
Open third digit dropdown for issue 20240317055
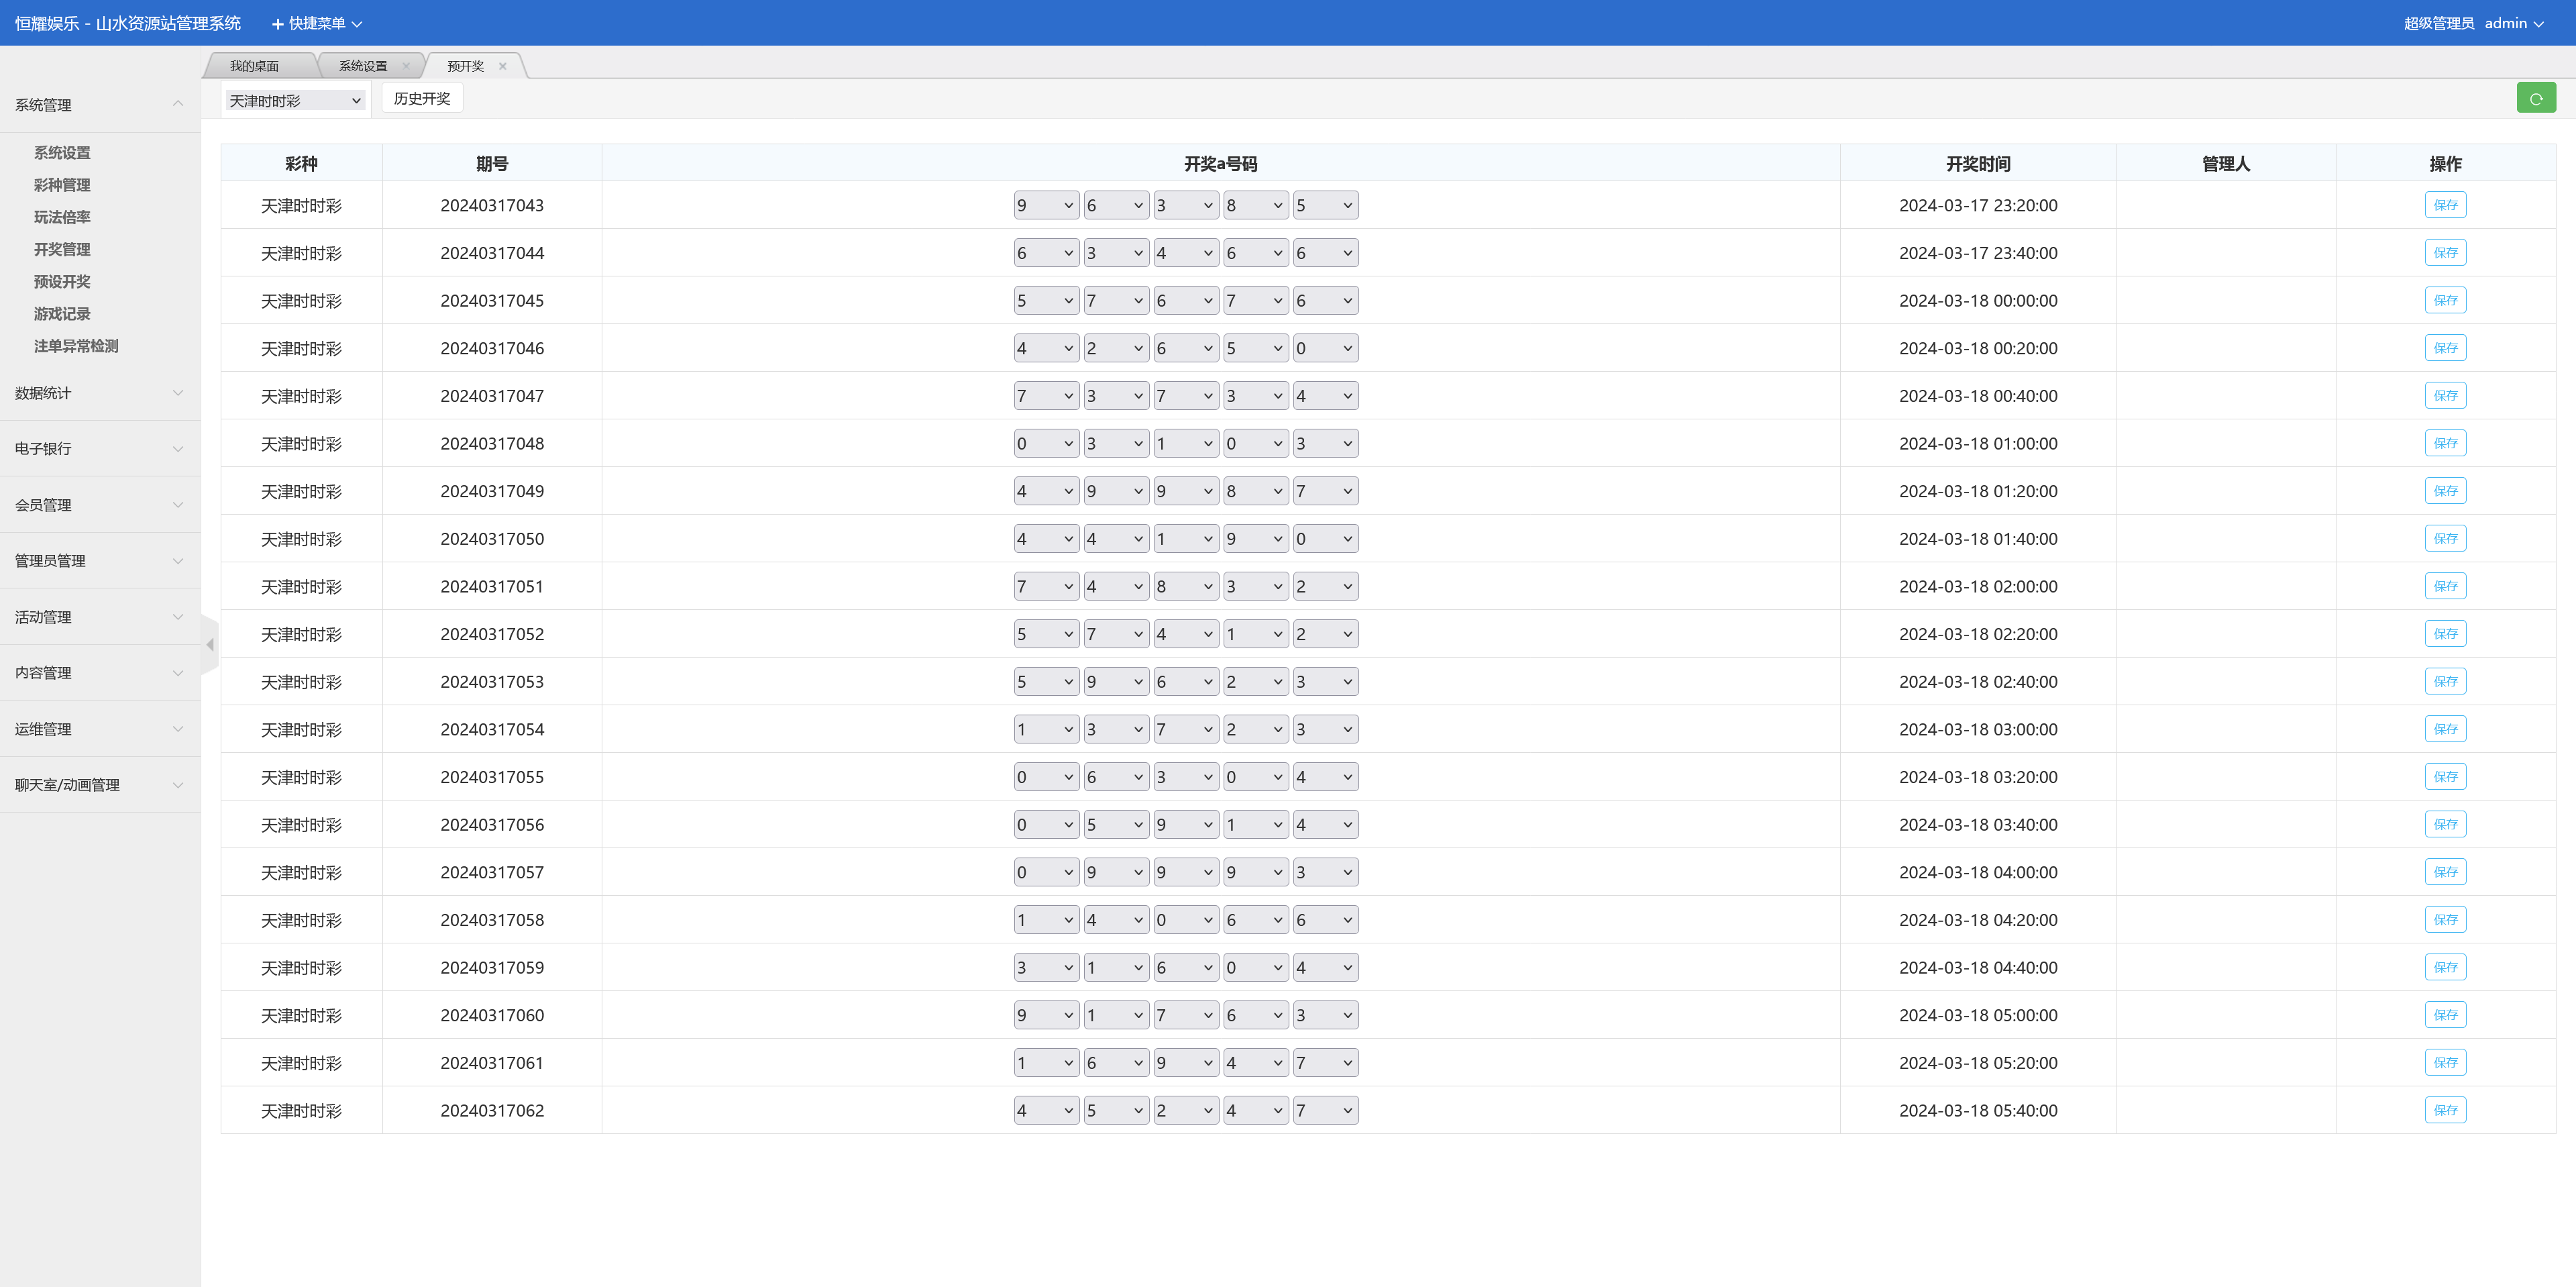click(x=1185, y=777)
